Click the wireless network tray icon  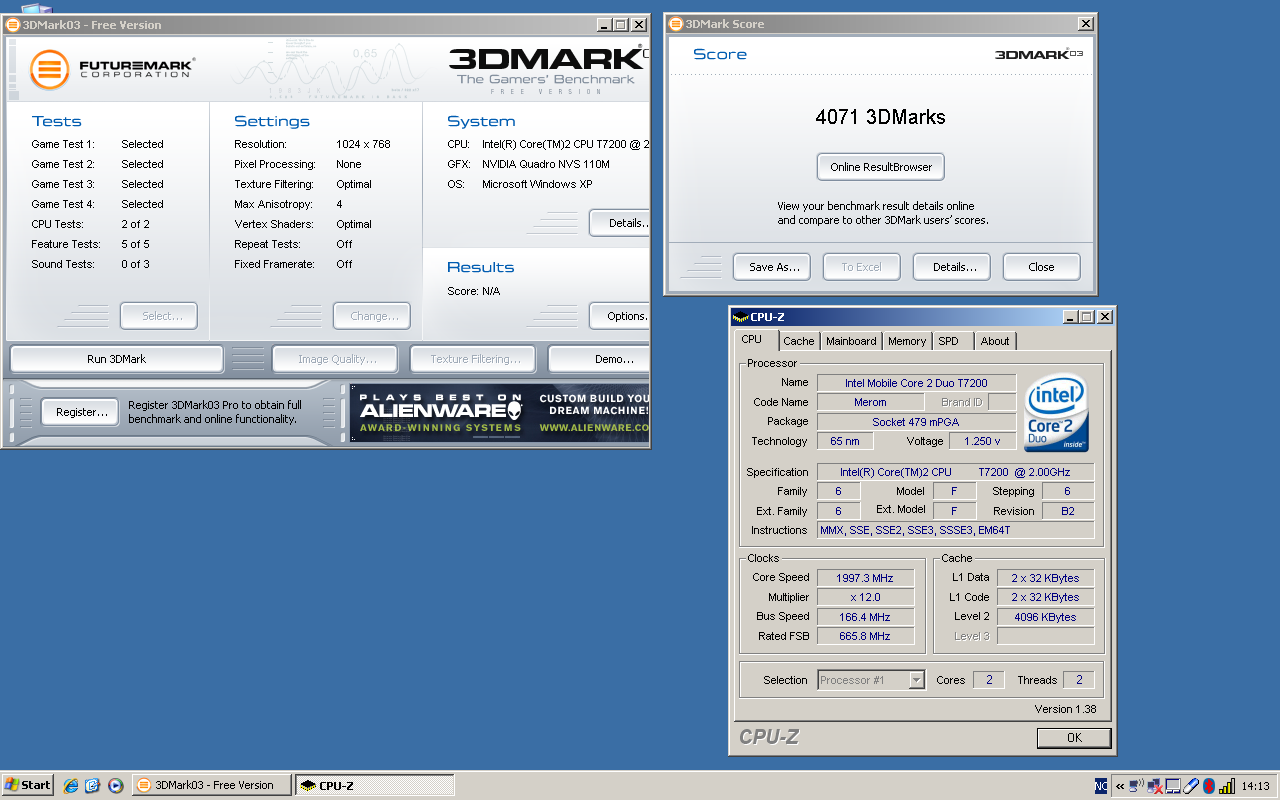point(1137,786)
